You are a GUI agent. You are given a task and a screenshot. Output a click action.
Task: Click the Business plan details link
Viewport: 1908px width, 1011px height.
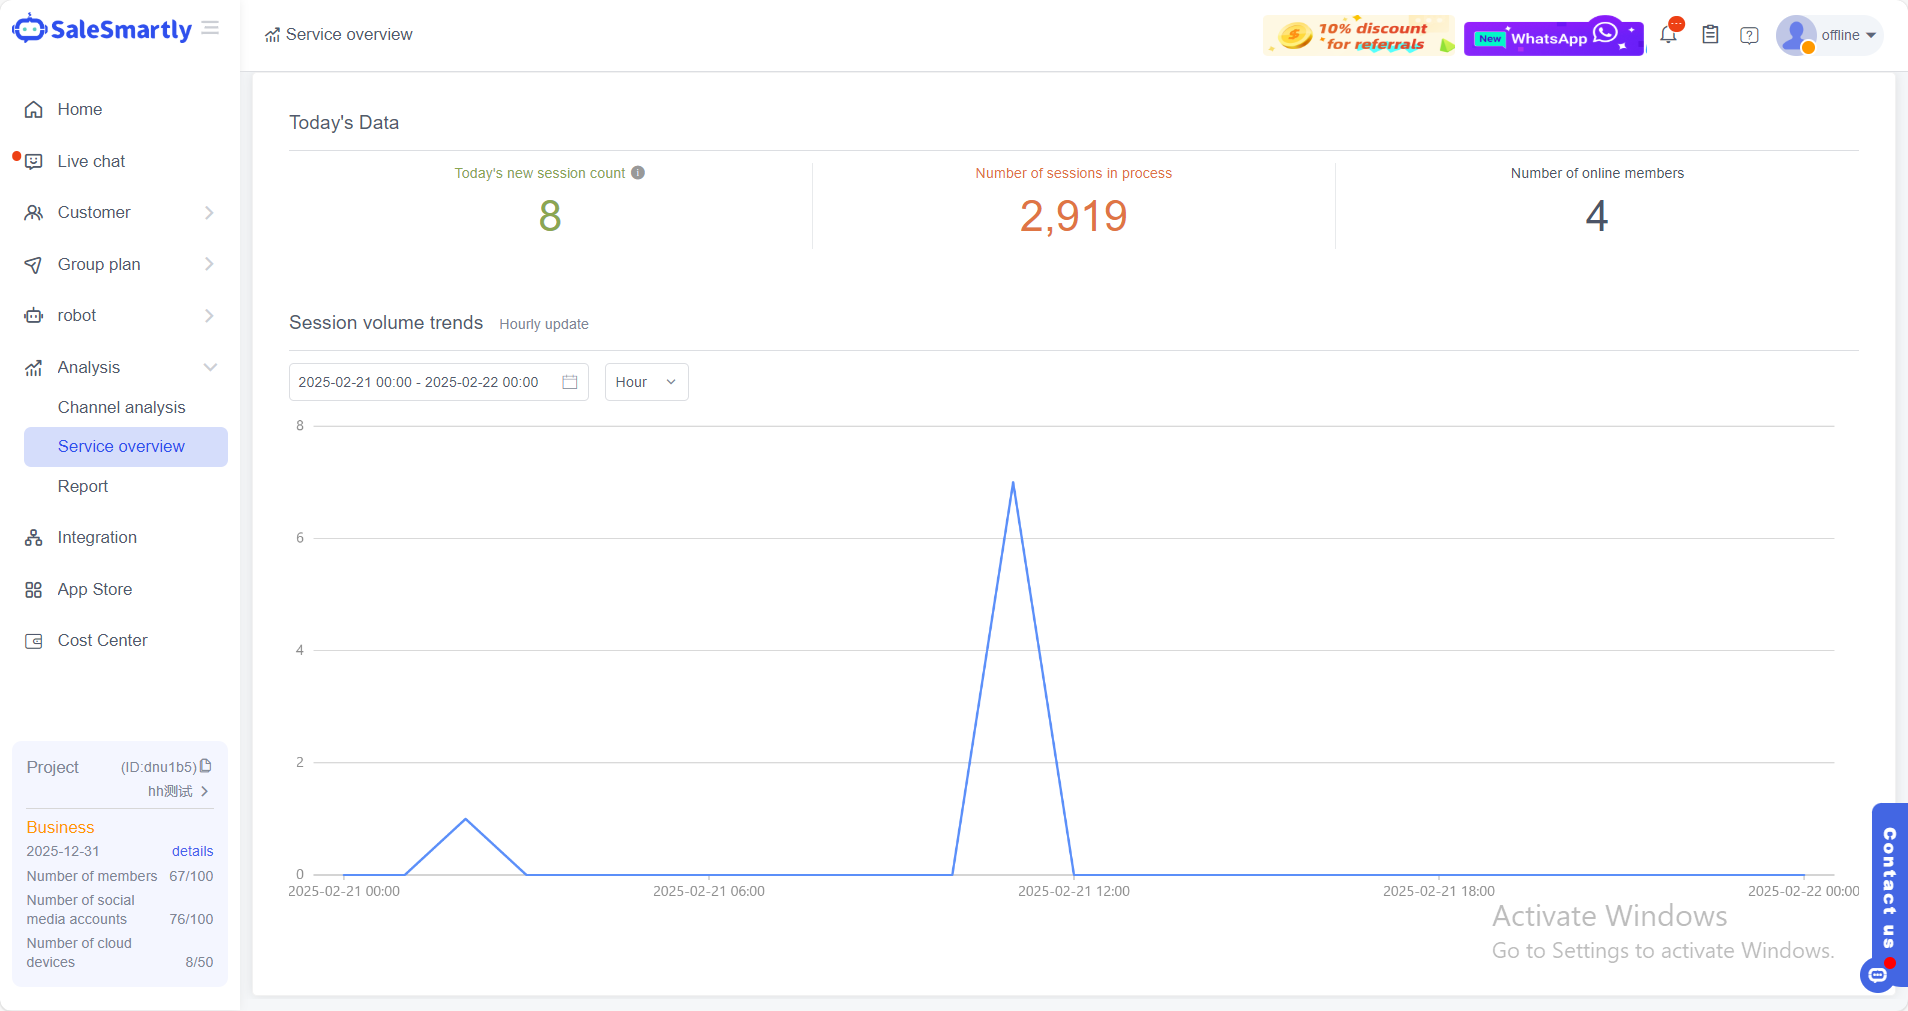(192, 851)
